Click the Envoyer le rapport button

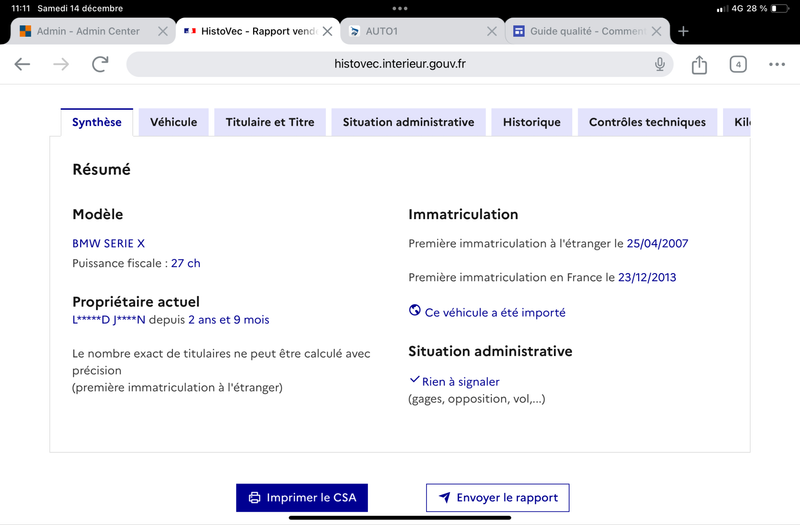(497, 498)
